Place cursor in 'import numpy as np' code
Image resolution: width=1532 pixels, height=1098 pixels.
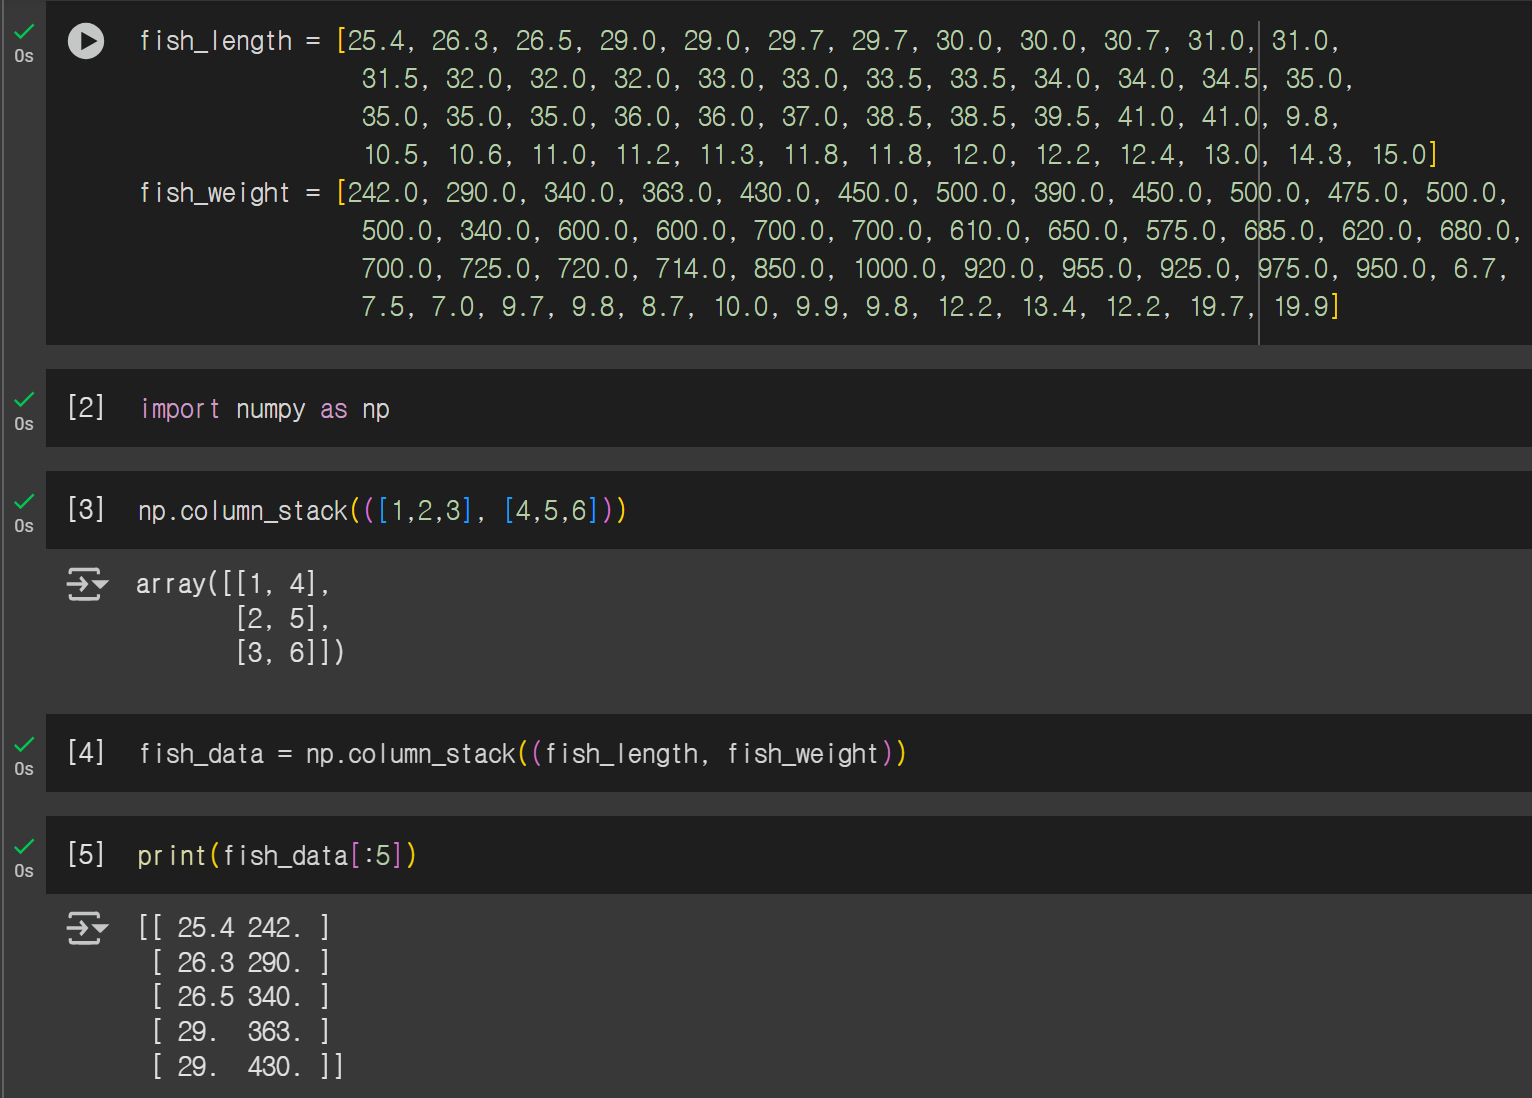265,409
